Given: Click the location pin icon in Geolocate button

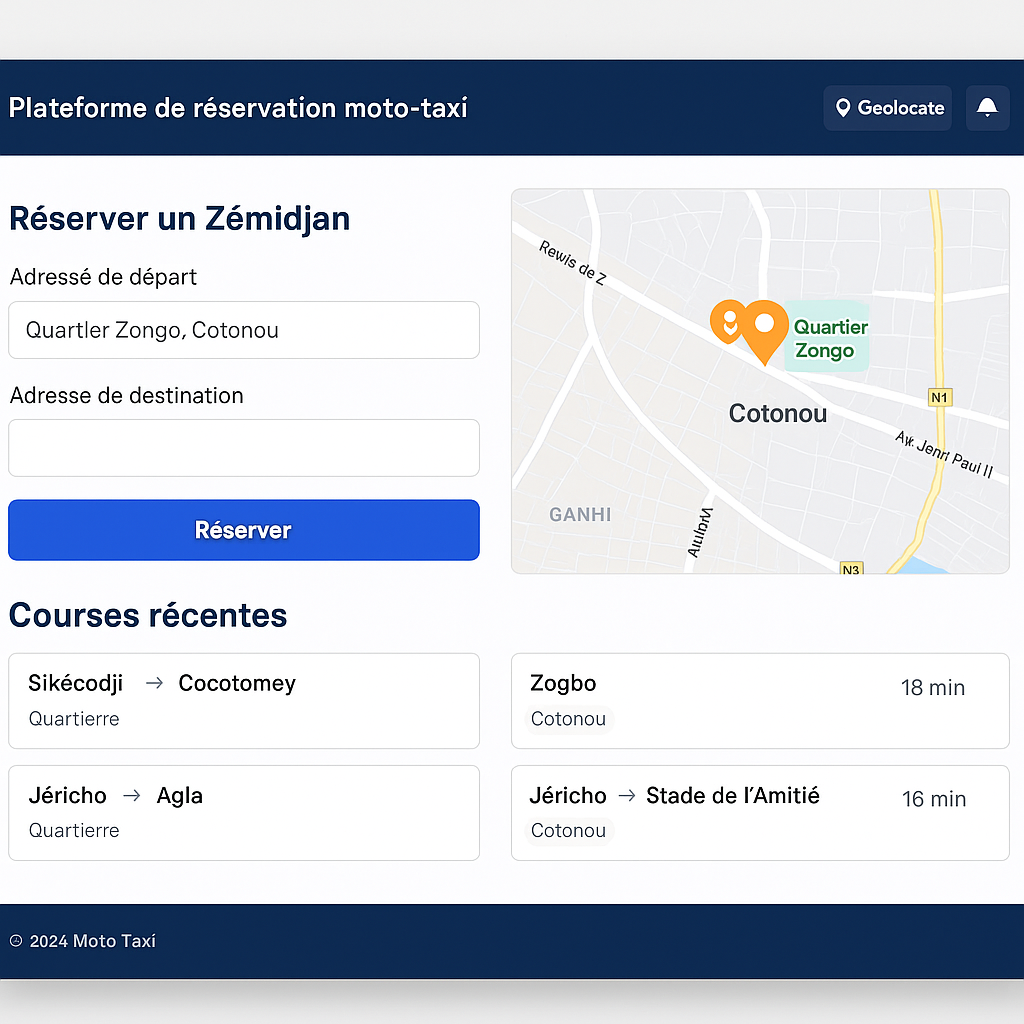Looking at the screenshot, I should pyautogui.click(x=845, y=107).
